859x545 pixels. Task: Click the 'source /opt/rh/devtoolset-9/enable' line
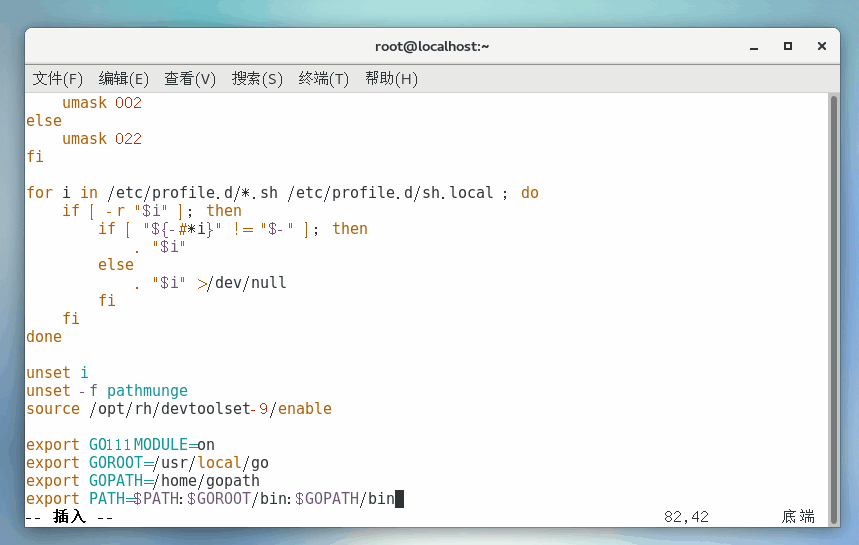point(179,409)
